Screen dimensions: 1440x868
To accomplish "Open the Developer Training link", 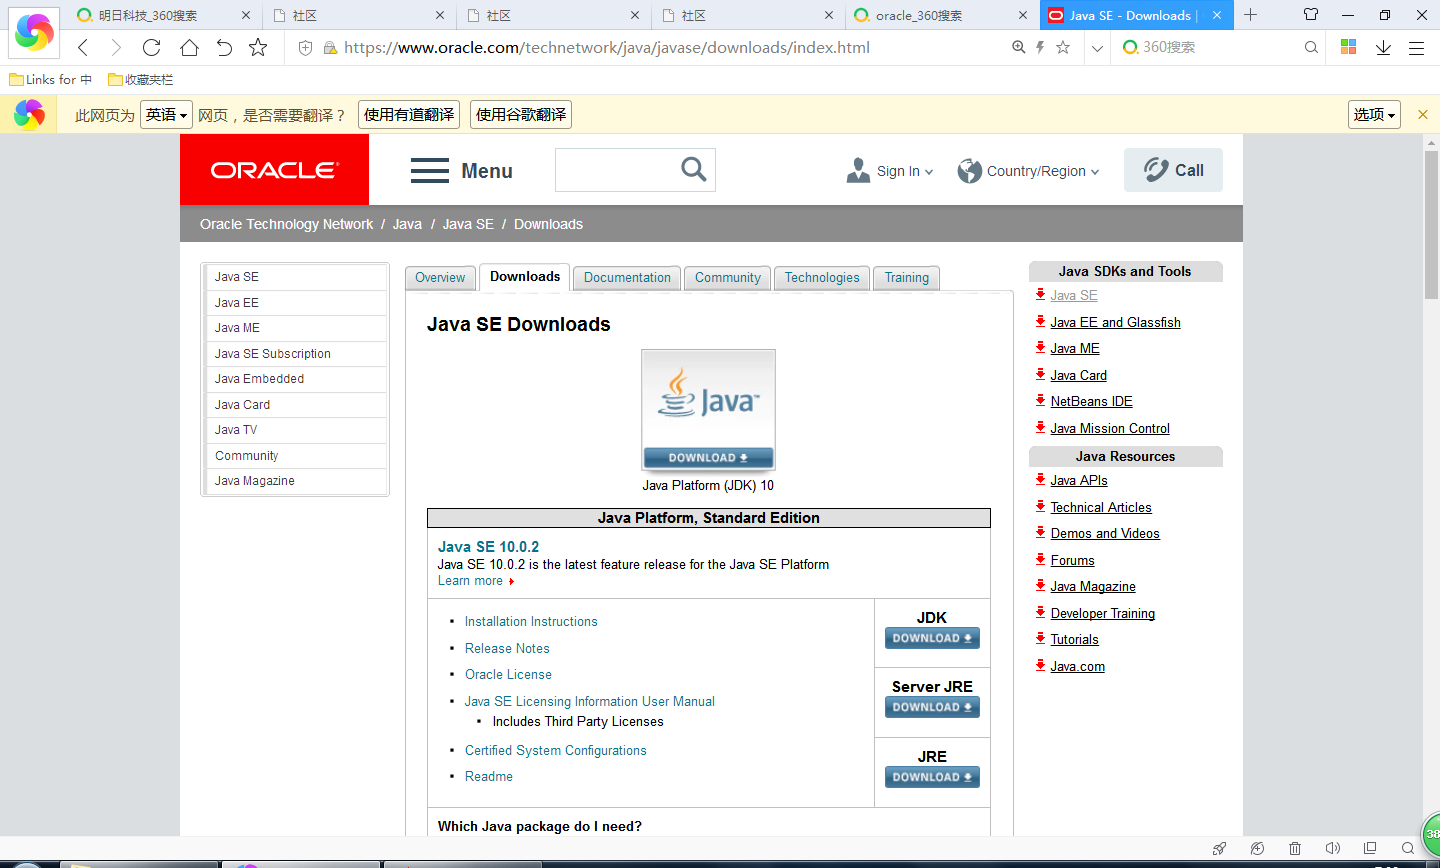I will 1102,613.
